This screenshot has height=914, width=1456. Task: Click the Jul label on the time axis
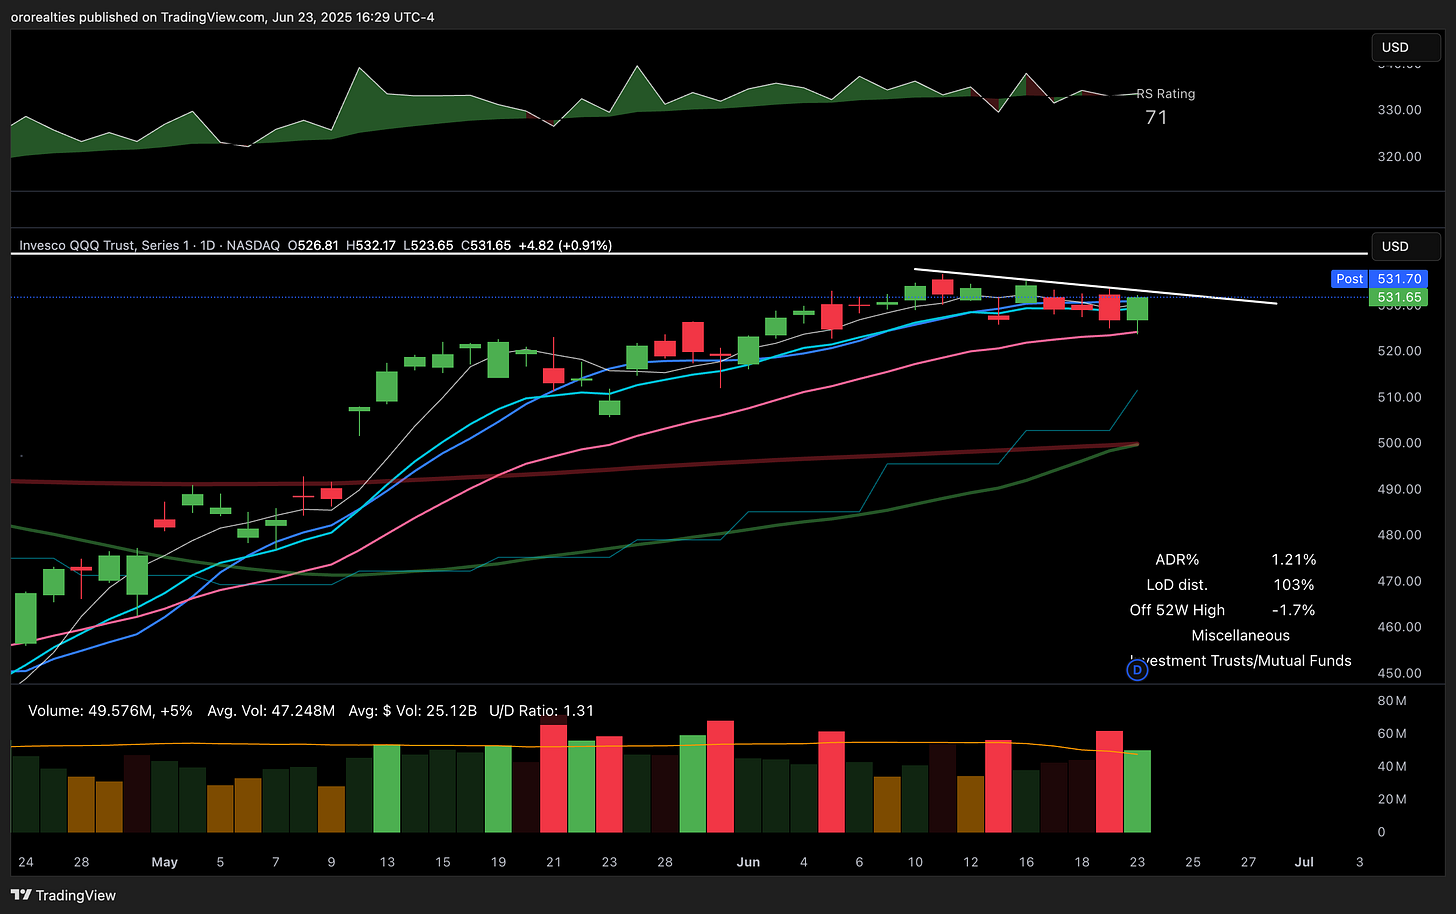[1304, 862]
